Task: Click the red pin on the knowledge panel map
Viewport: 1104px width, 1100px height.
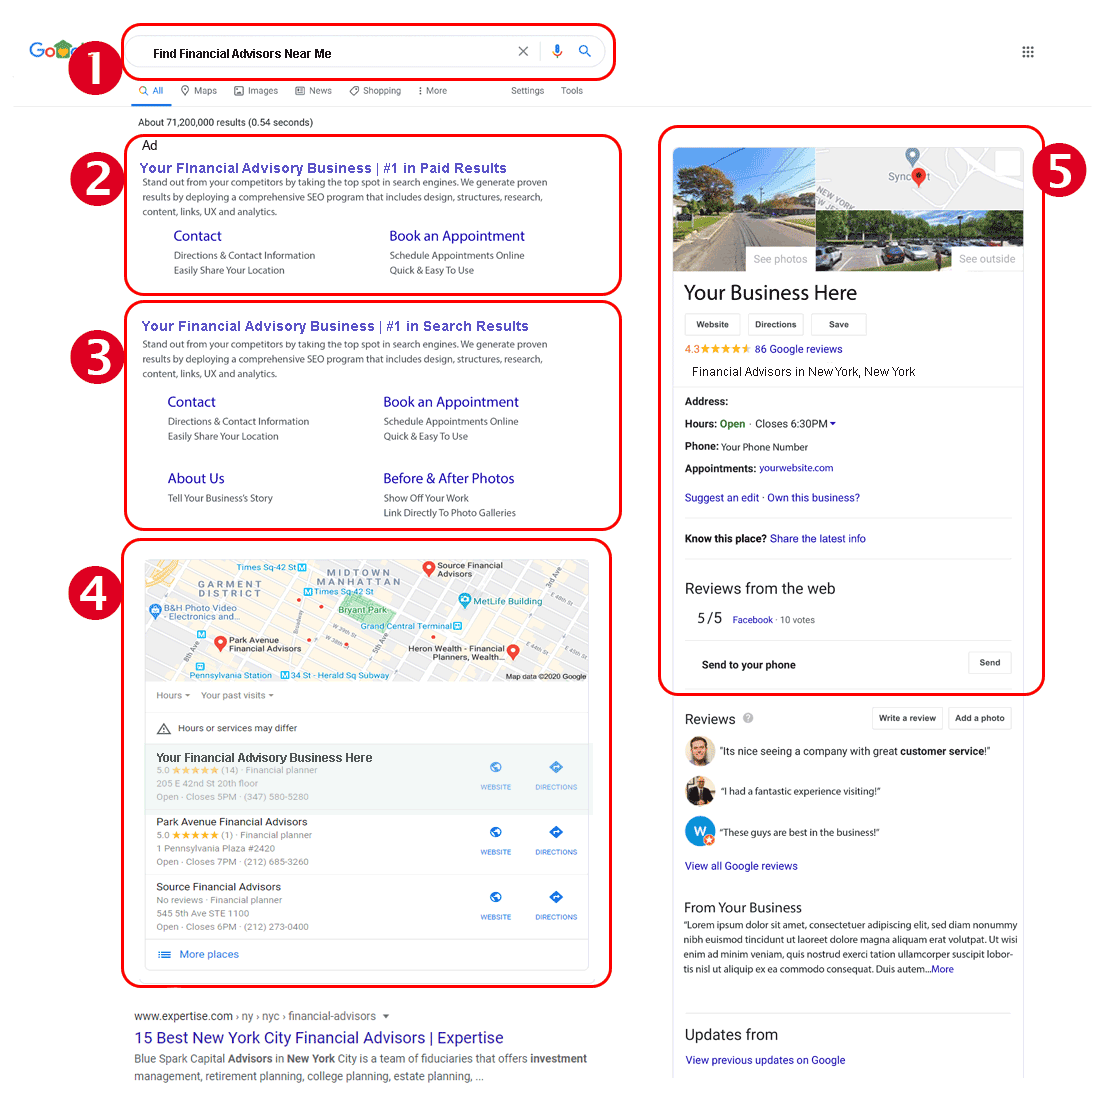Action: [918, 176]
